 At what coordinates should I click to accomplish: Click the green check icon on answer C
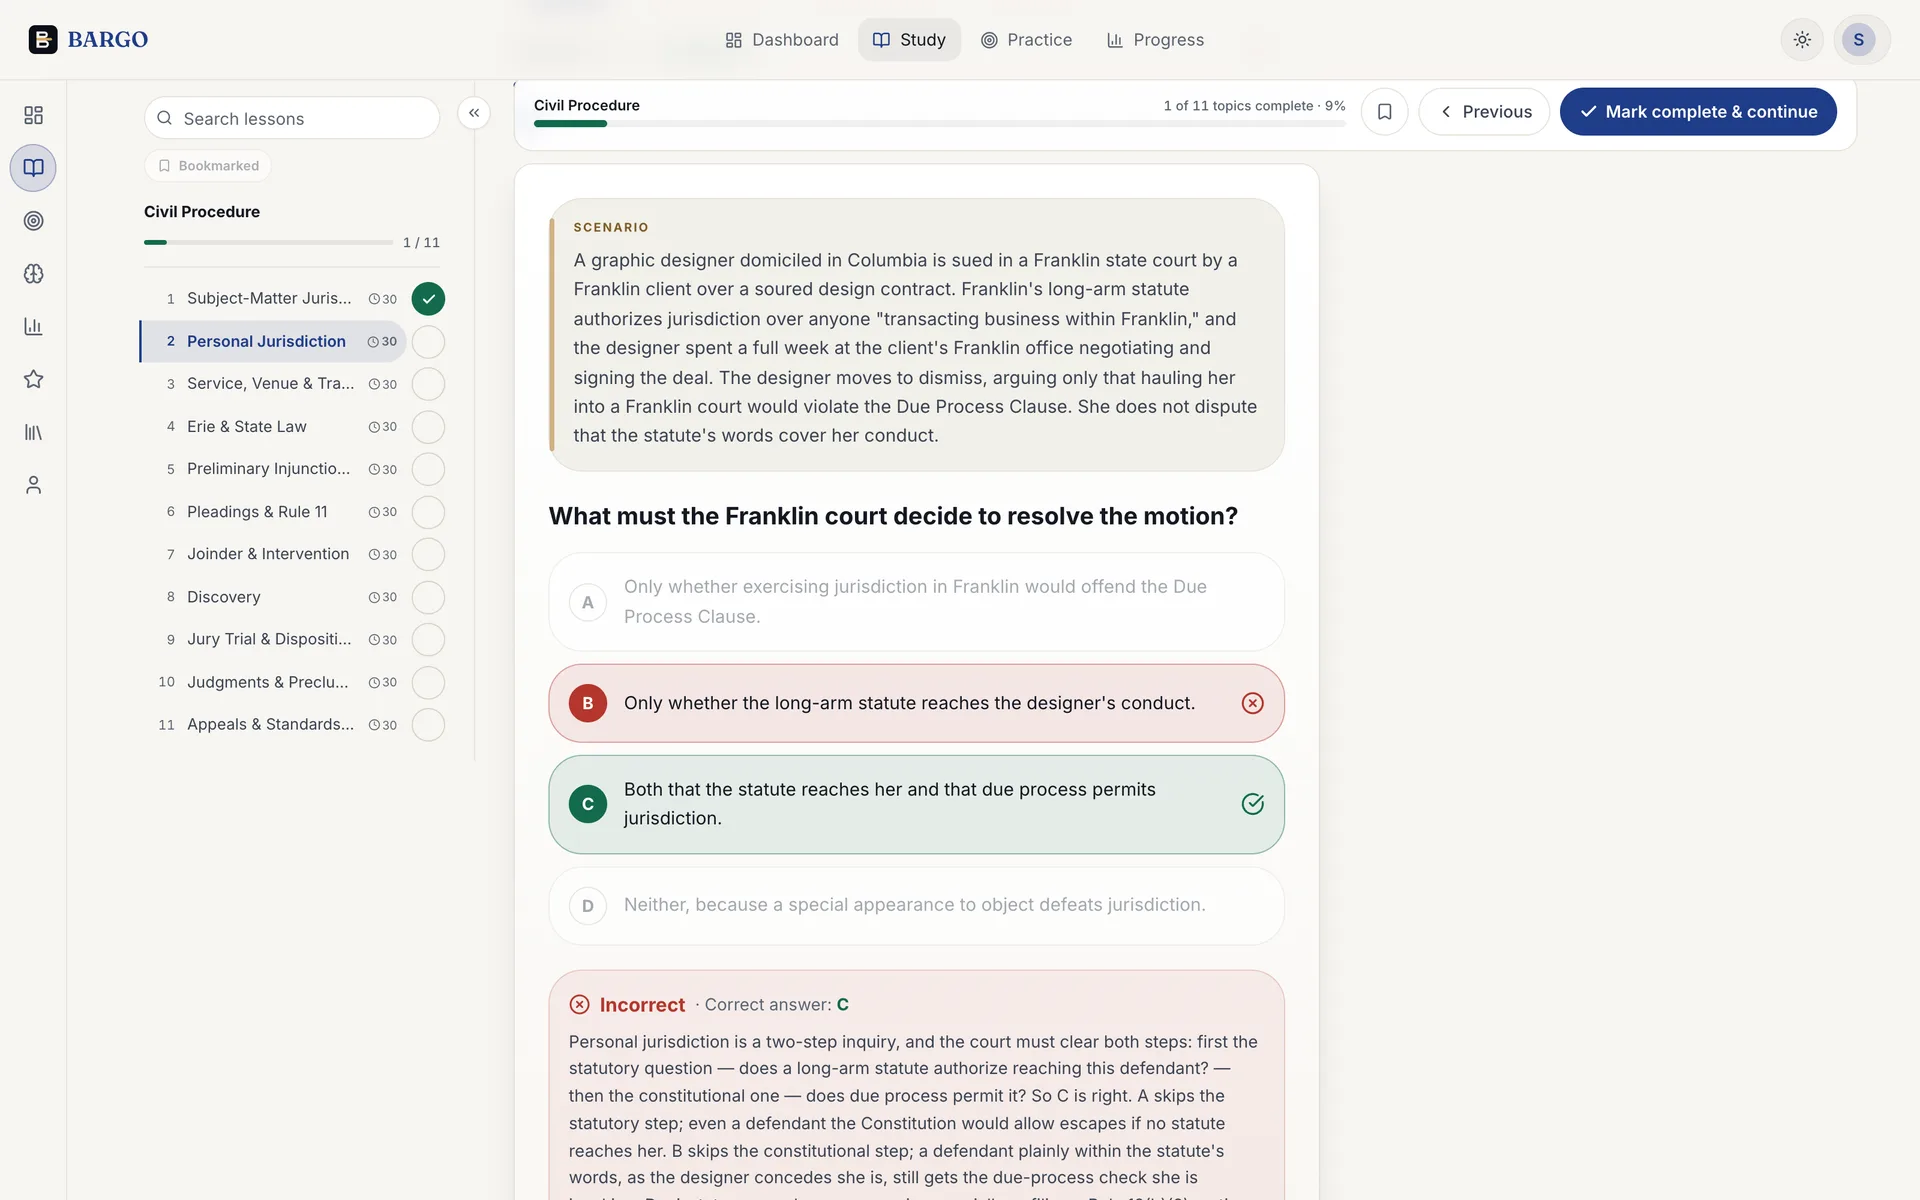[x=1252, y=804]
